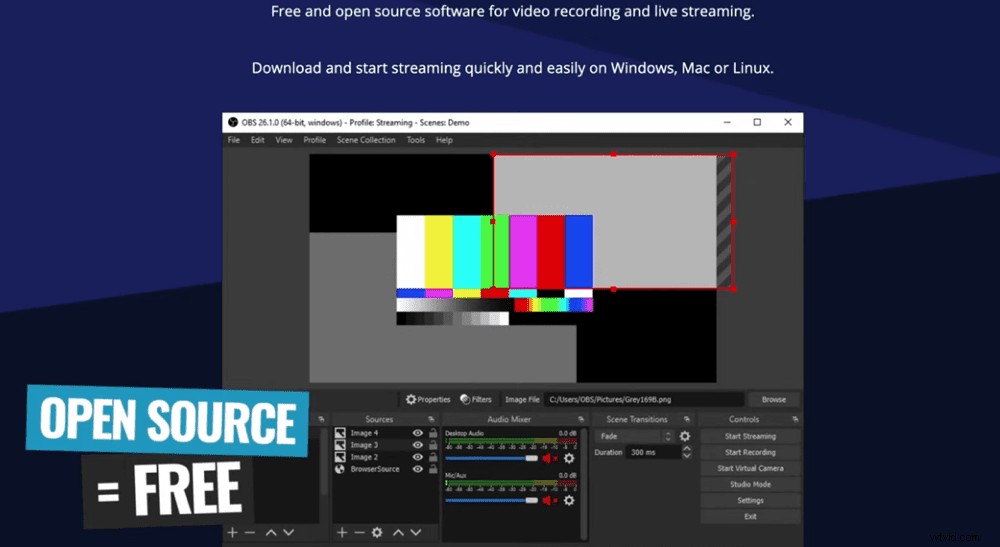The height and width of the screenshot is (547, 1000).
Task: Open the Tools menu
Action: tap(415, 140)
